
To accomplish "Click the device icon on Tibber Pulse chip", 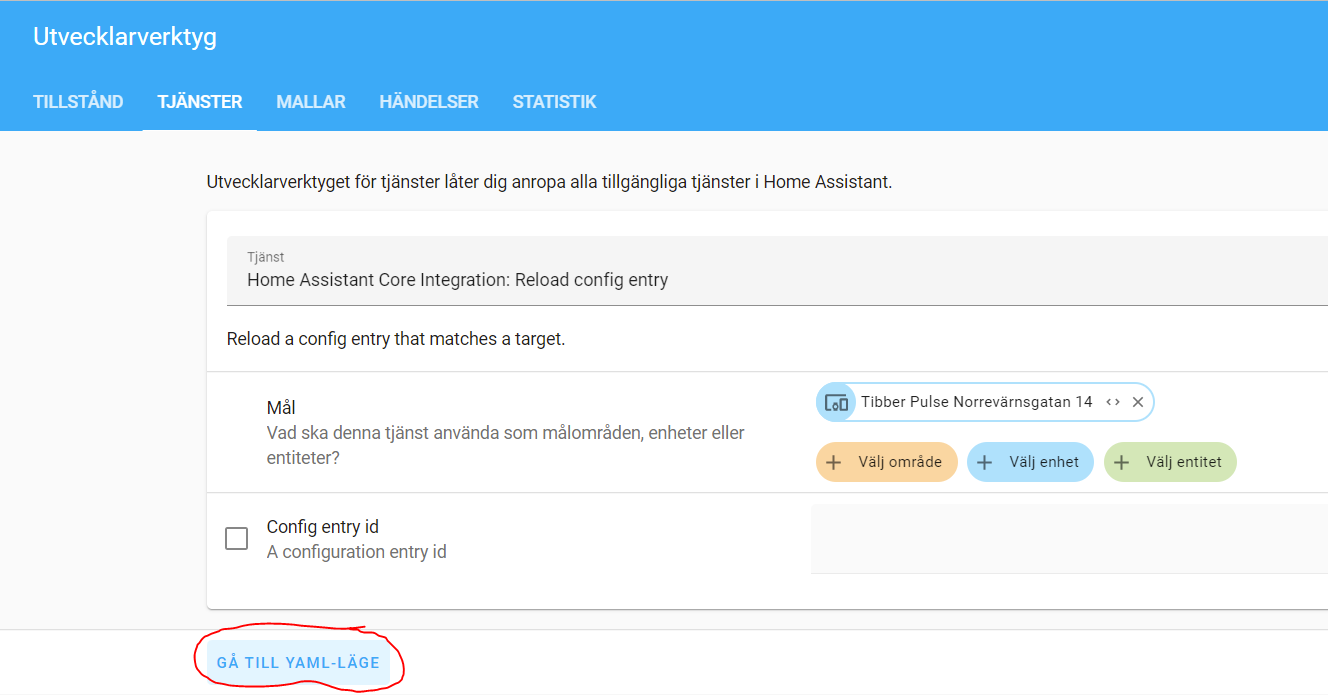I will click(x=836, y=401).
